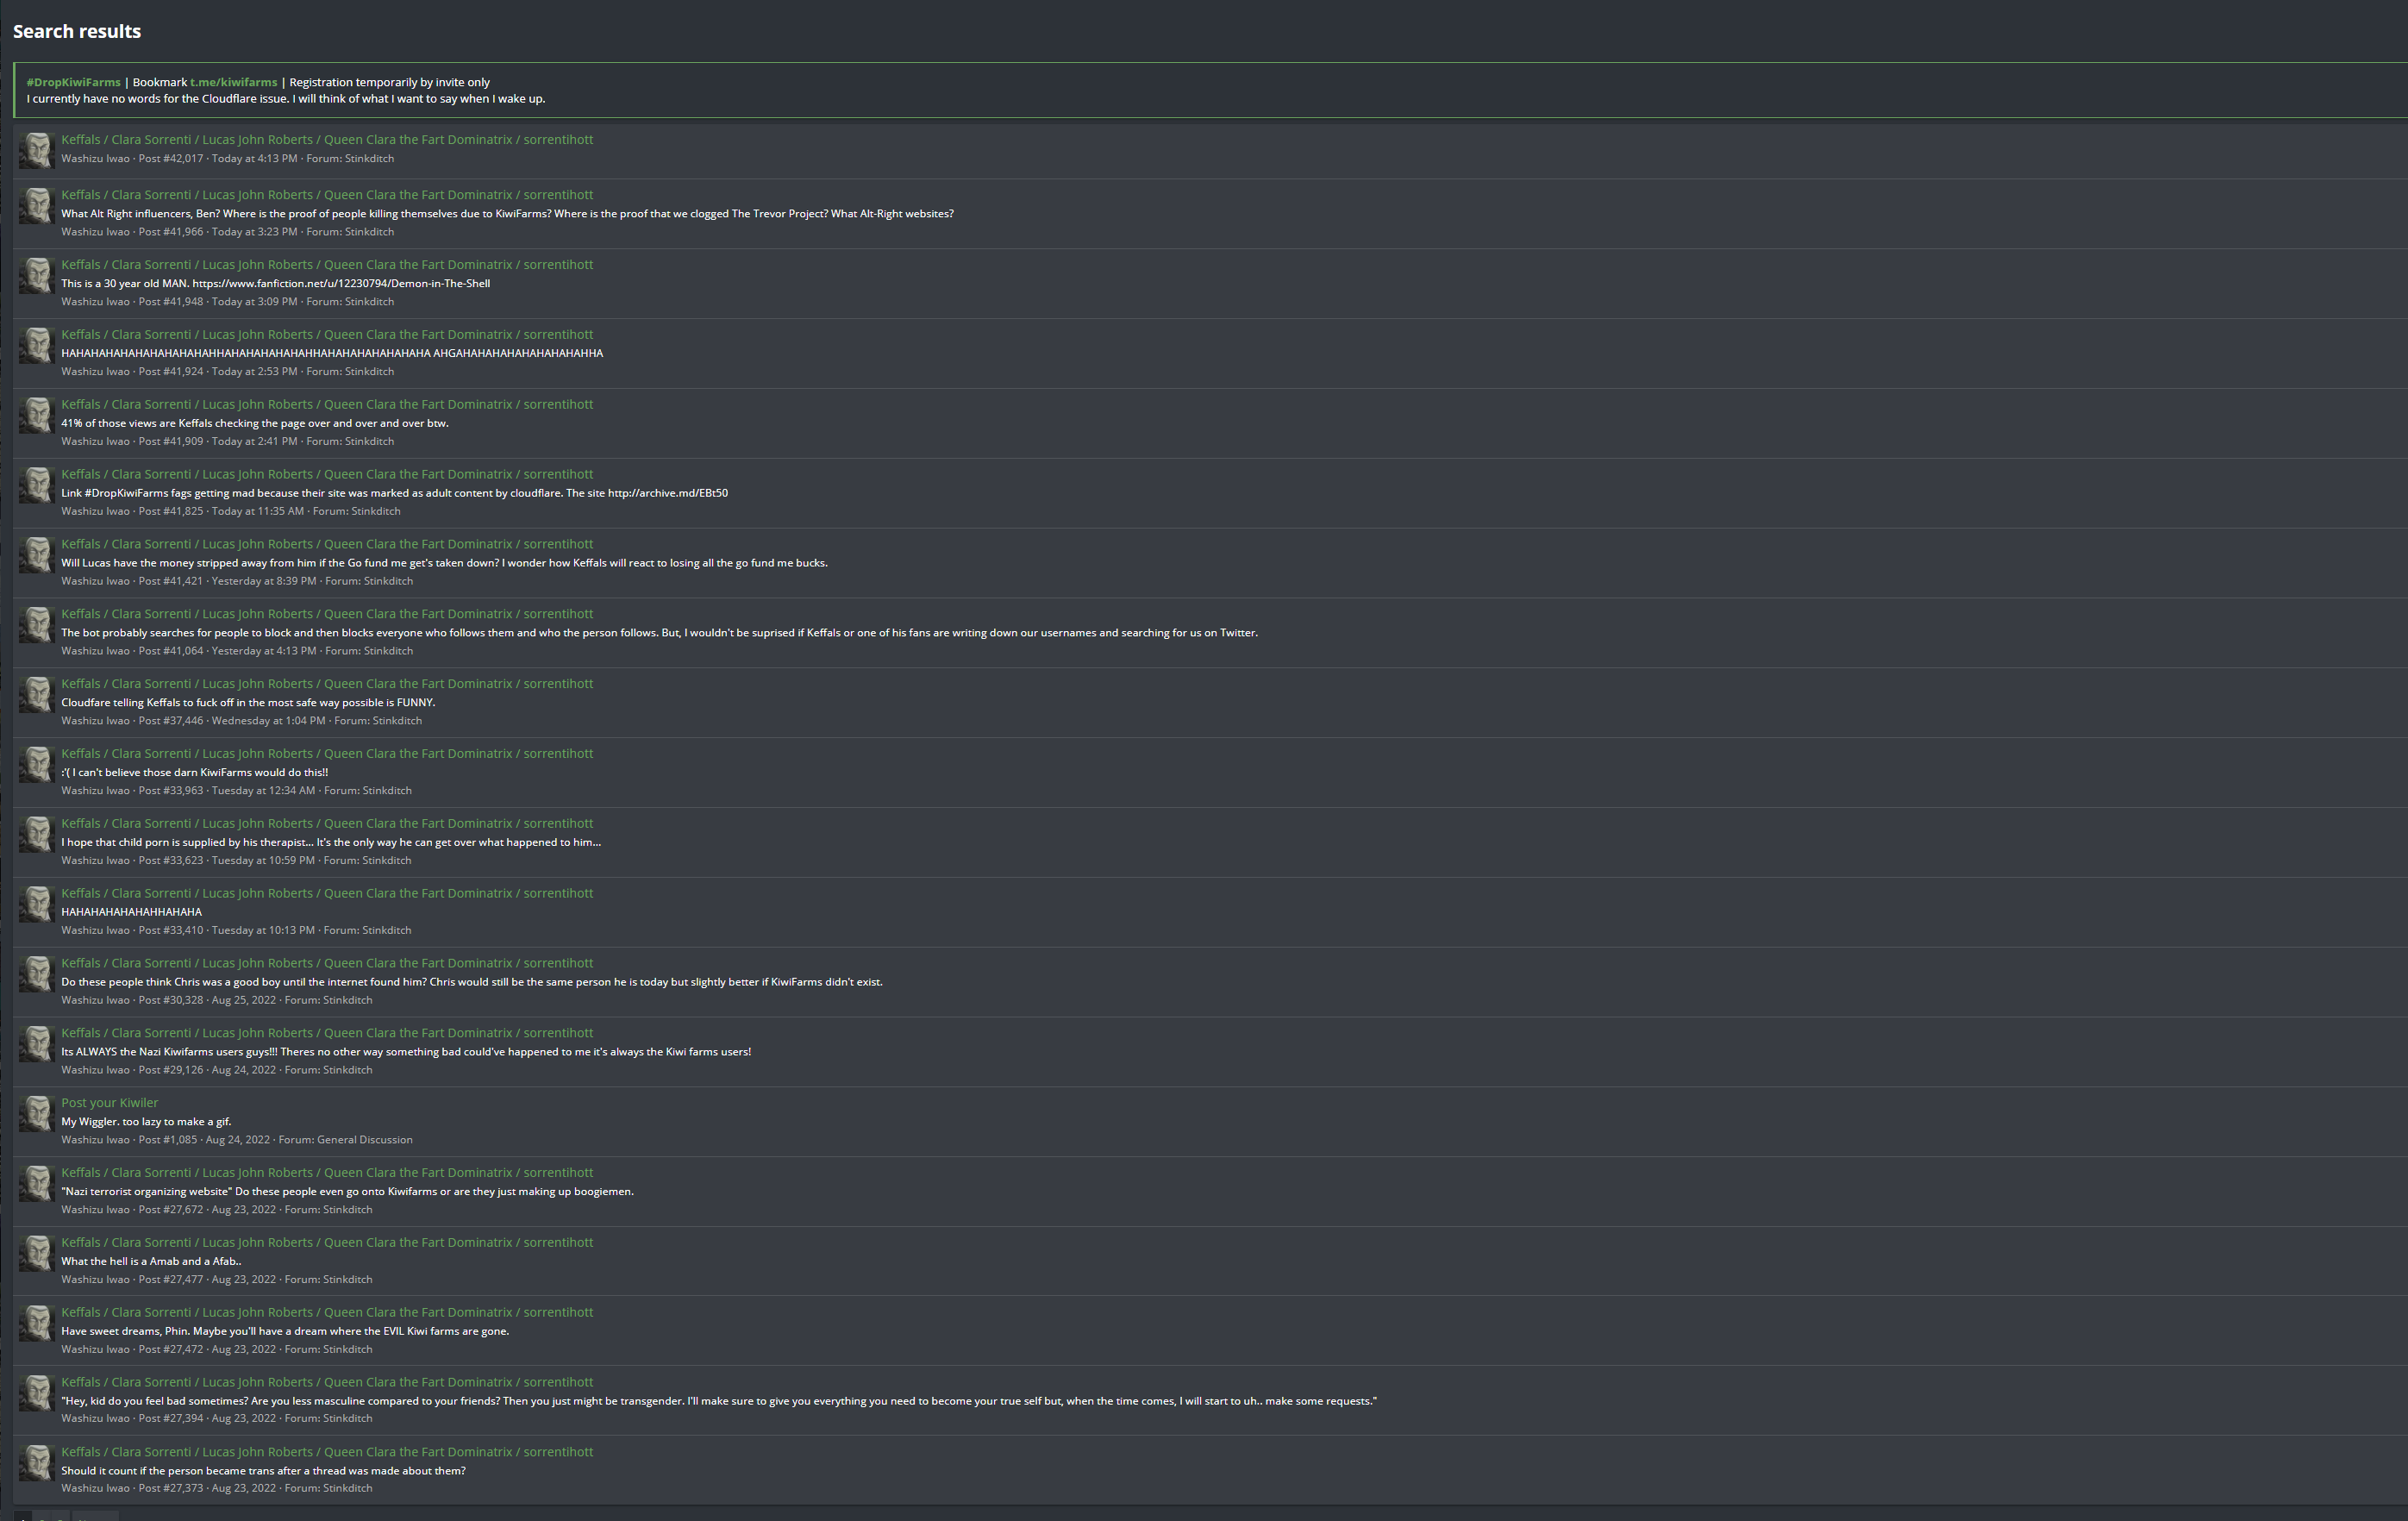Click the snippet starting 'The bot probably searches'
2408x1521 pixels.
[660, 633]
